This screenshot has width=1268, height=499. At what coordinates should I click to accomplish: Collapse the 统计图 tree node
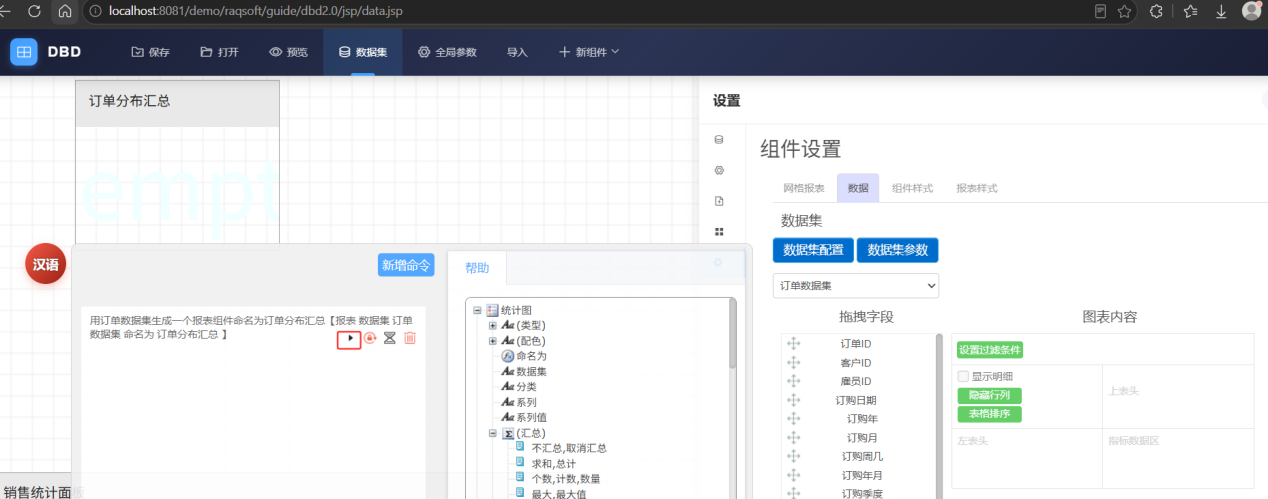coord(477,310)
